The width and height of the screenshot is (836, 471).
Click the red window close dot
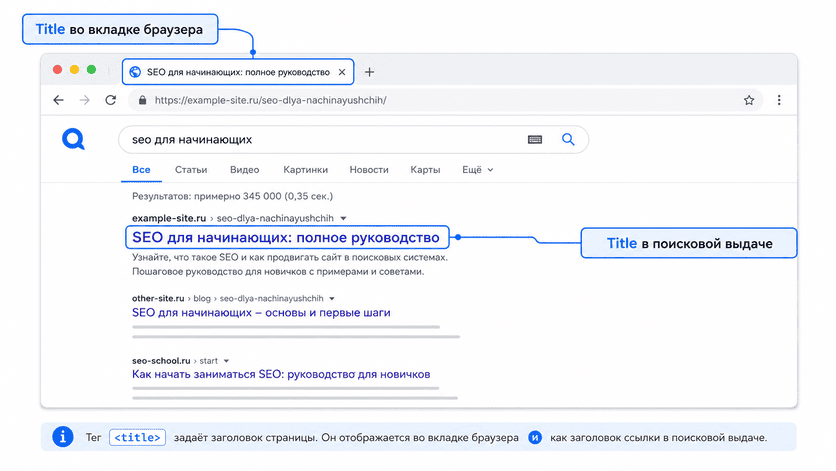[x=58, y=69]
